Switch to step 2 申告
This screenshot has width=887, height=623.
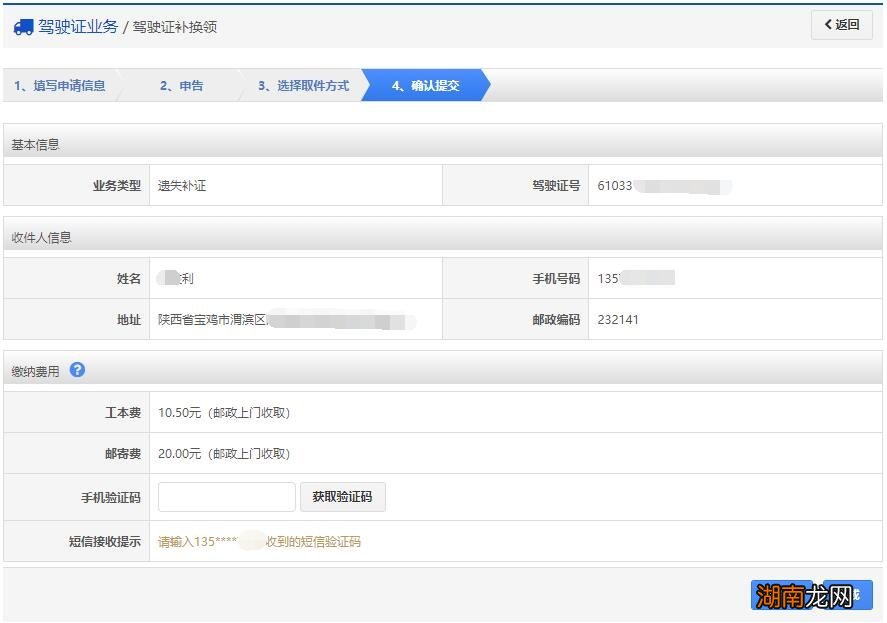pos(181,85)
